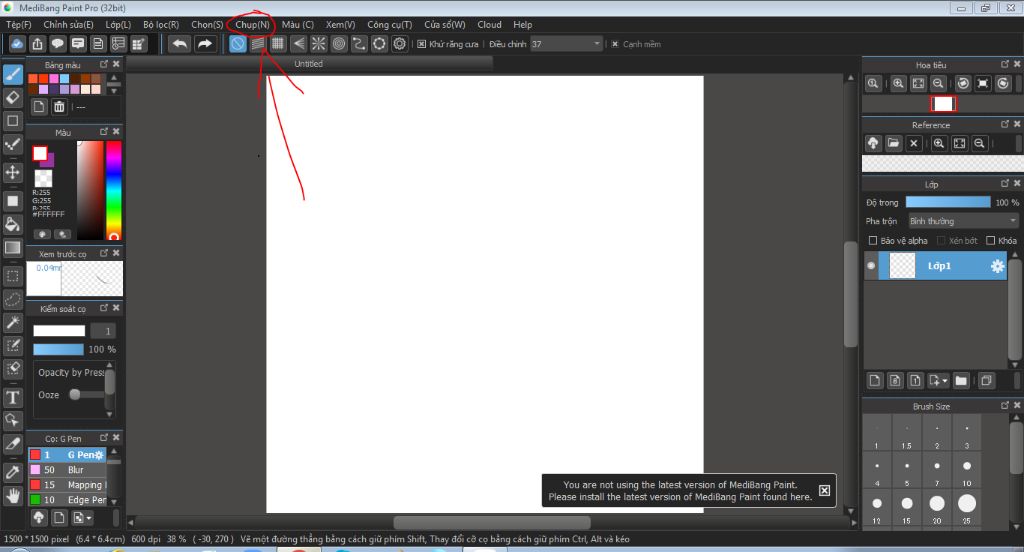Open the Chỉnh sửa(E) menu
The width and height of the screenshot is (1024, 552).
pyautogui.click(x=69, y=24)
